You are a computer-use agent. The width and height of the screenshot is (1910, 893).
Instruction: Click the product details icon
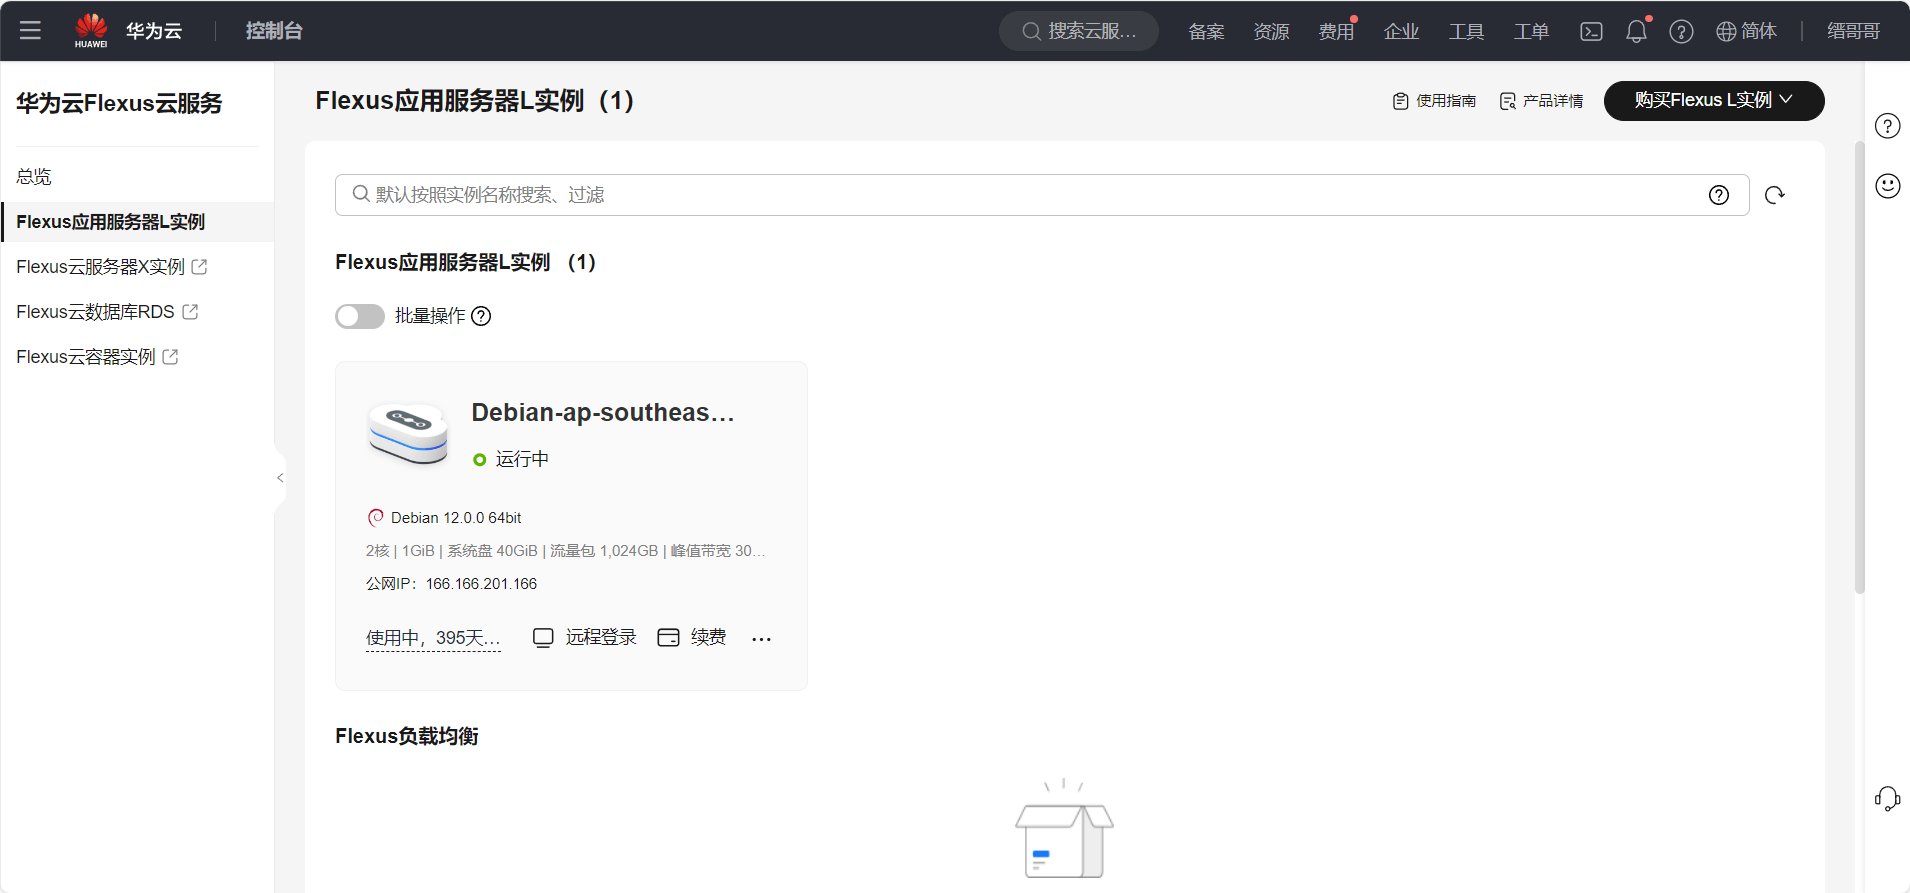coord(1508,101)
